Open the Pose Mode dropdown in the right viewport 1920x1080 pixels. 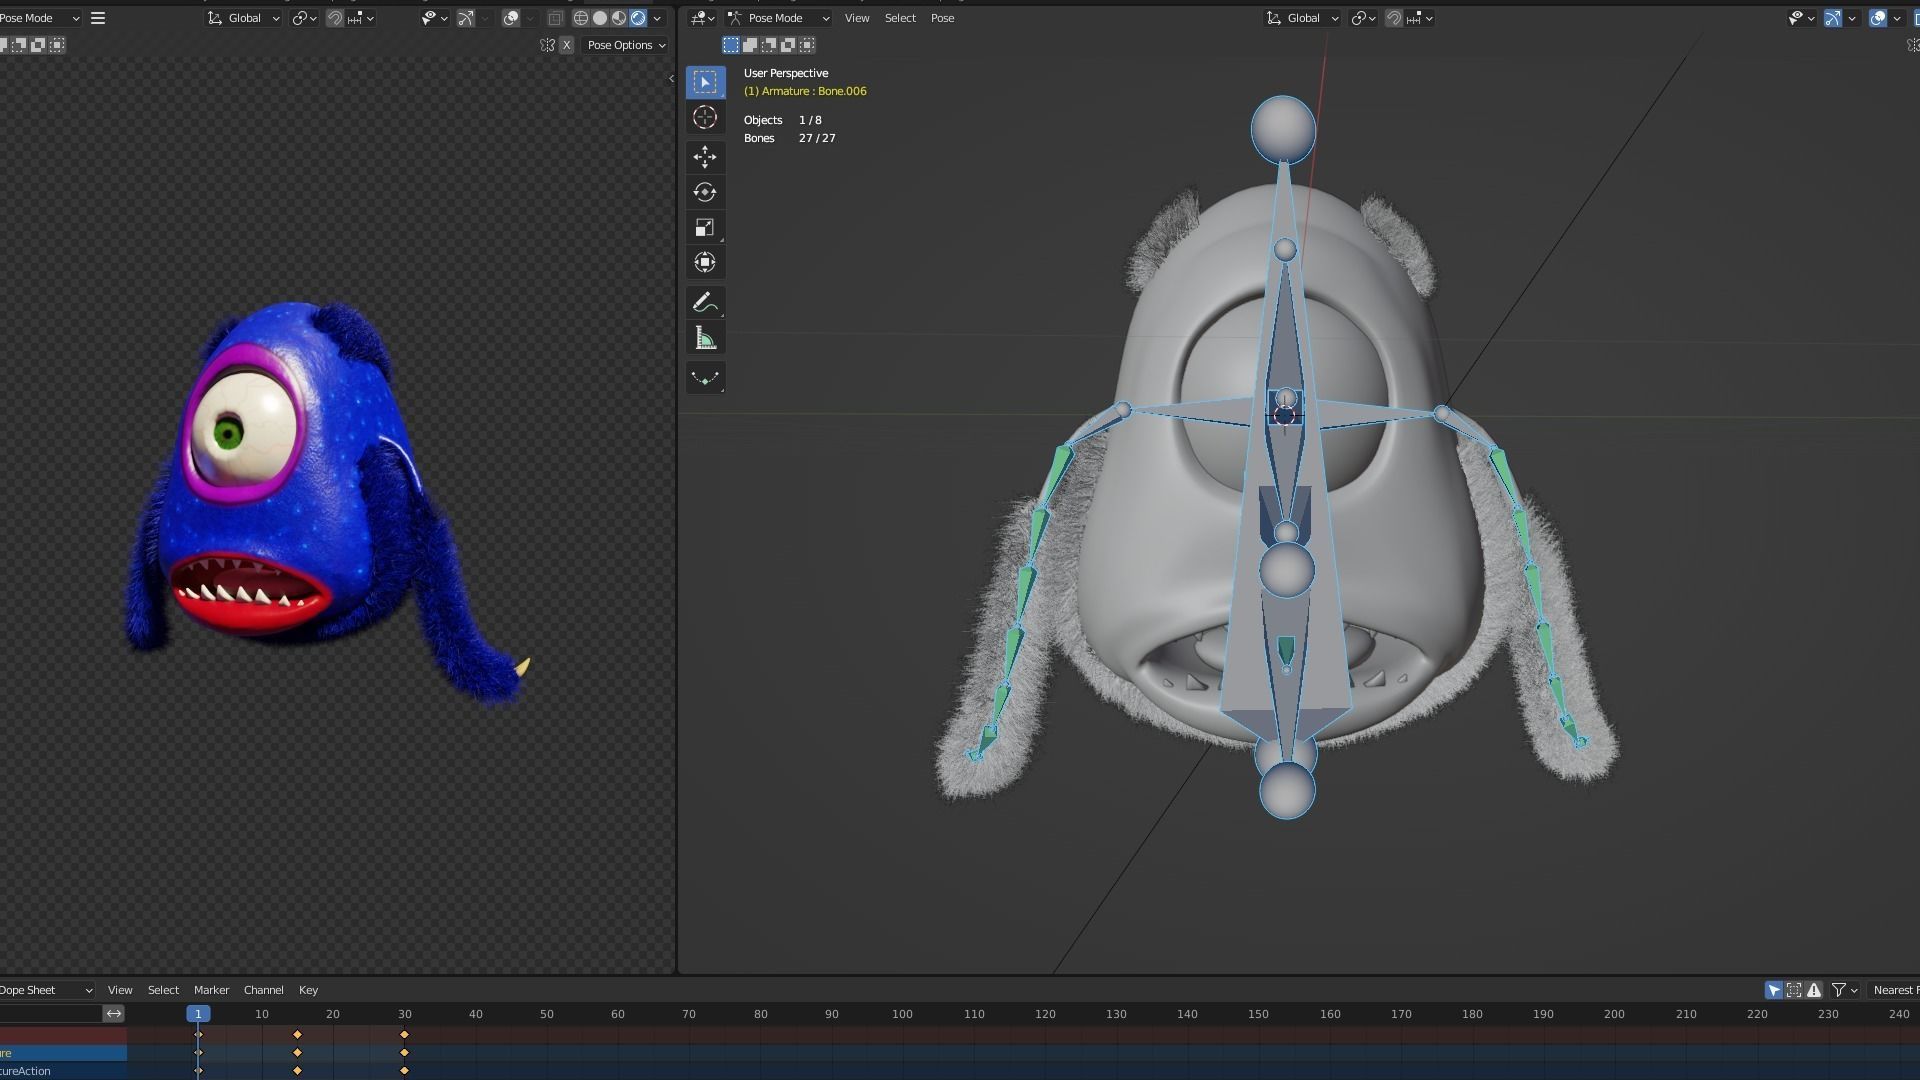[x=778, y=18]
